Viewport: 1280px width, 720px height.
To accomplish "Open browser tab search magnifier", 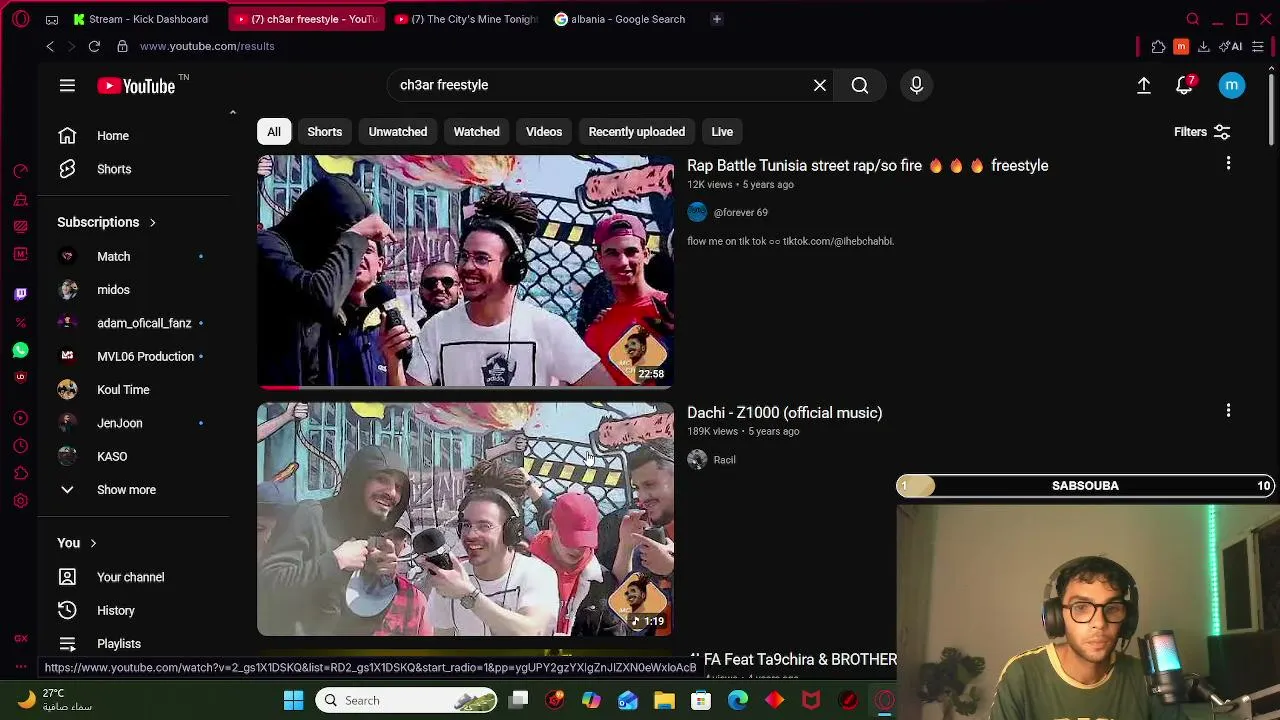I will click(x=1193, y=19).
